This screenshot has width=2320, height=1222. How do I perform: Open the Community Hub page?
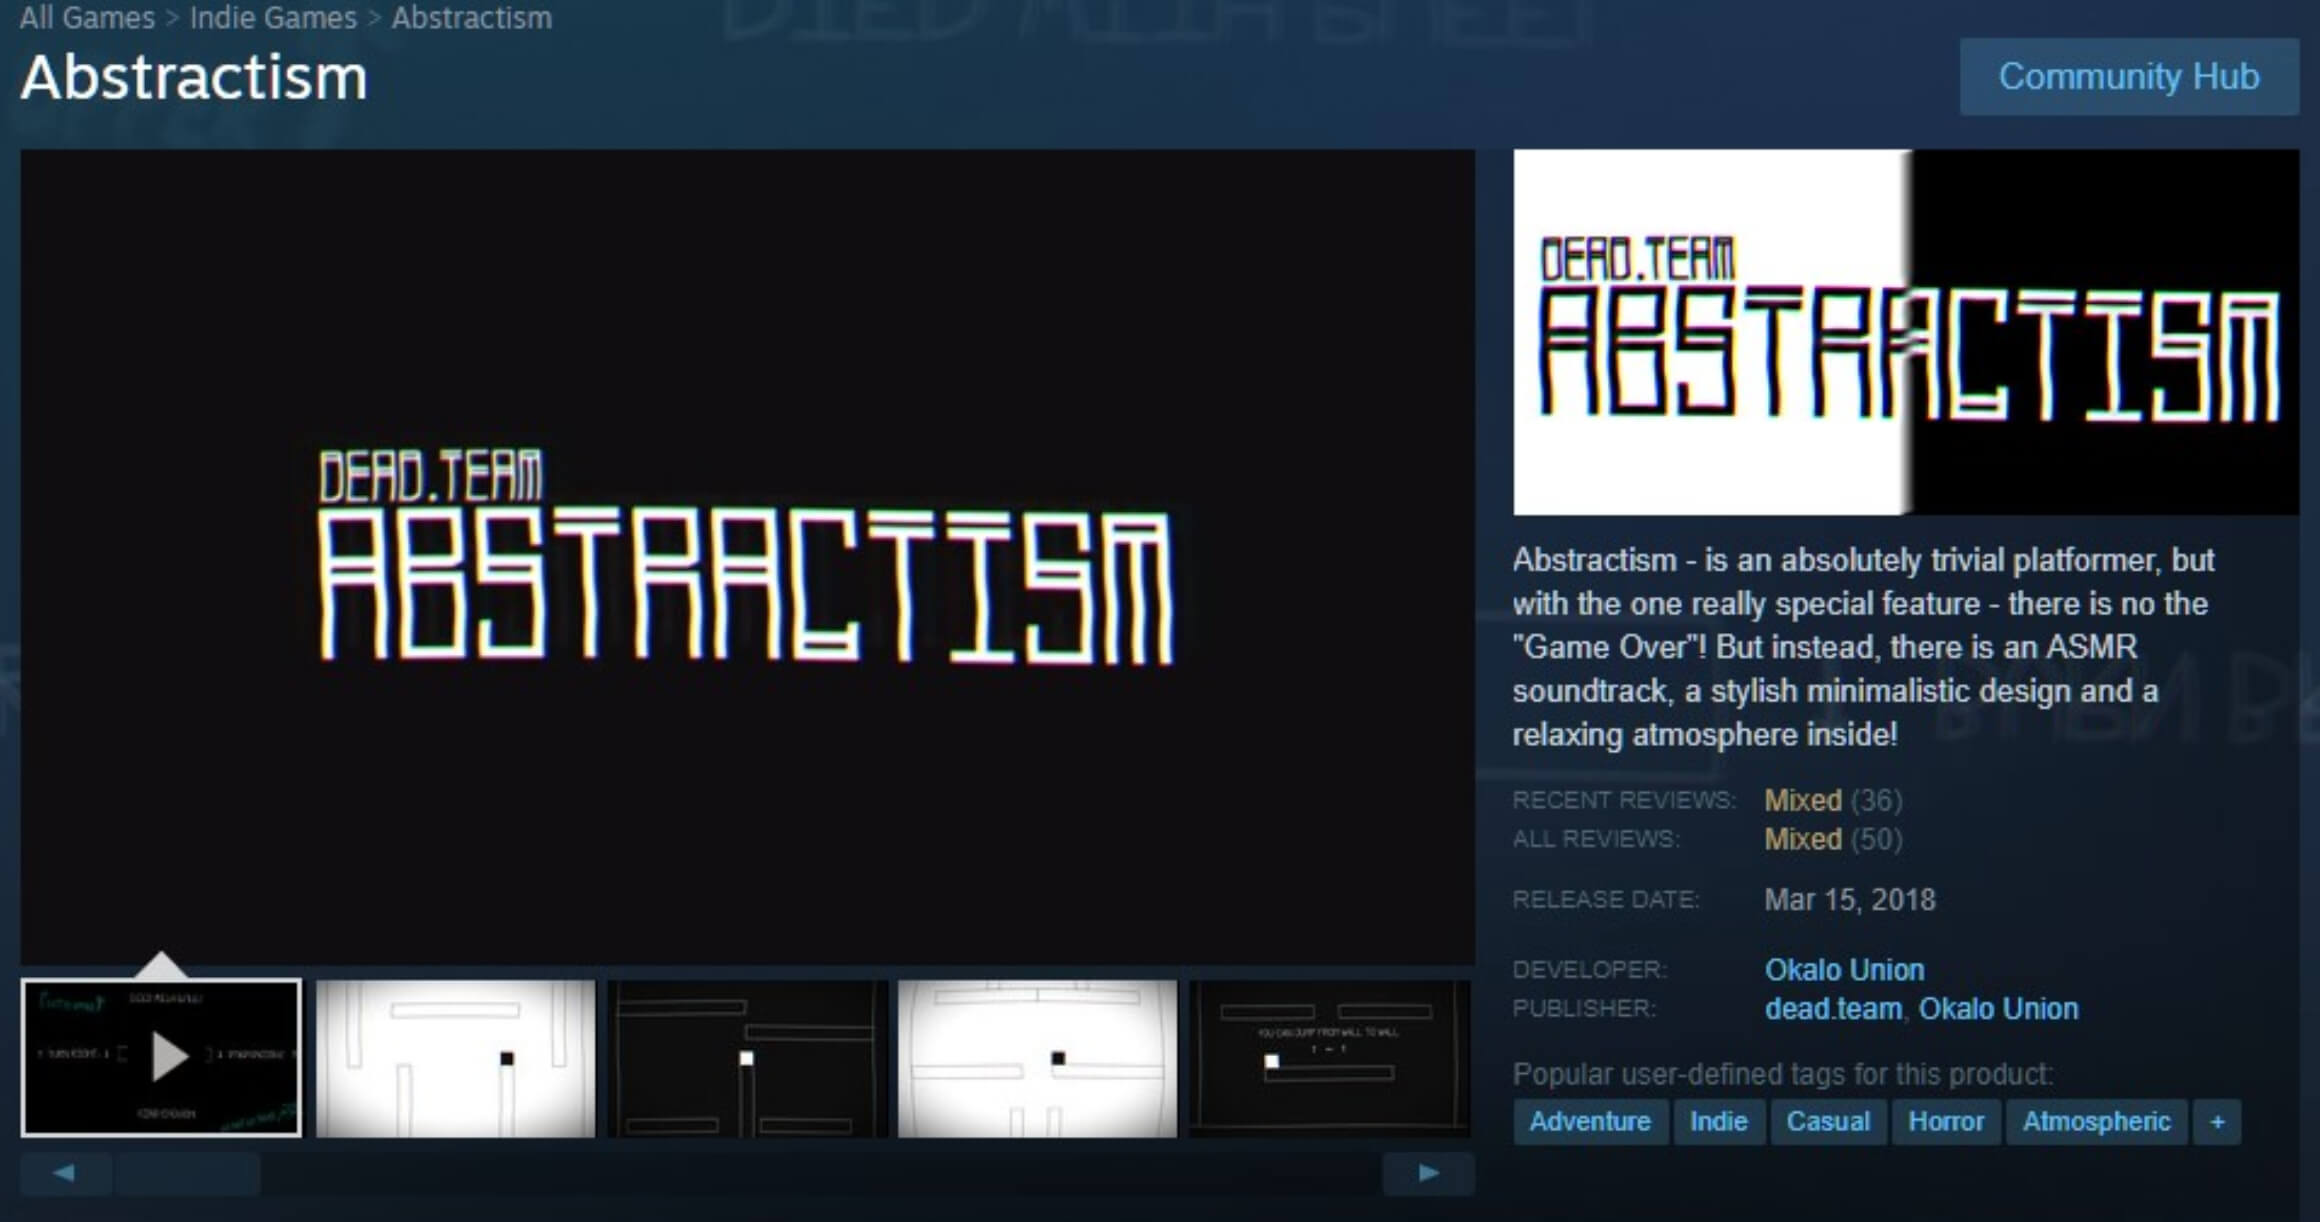[x=2129, y=77]
